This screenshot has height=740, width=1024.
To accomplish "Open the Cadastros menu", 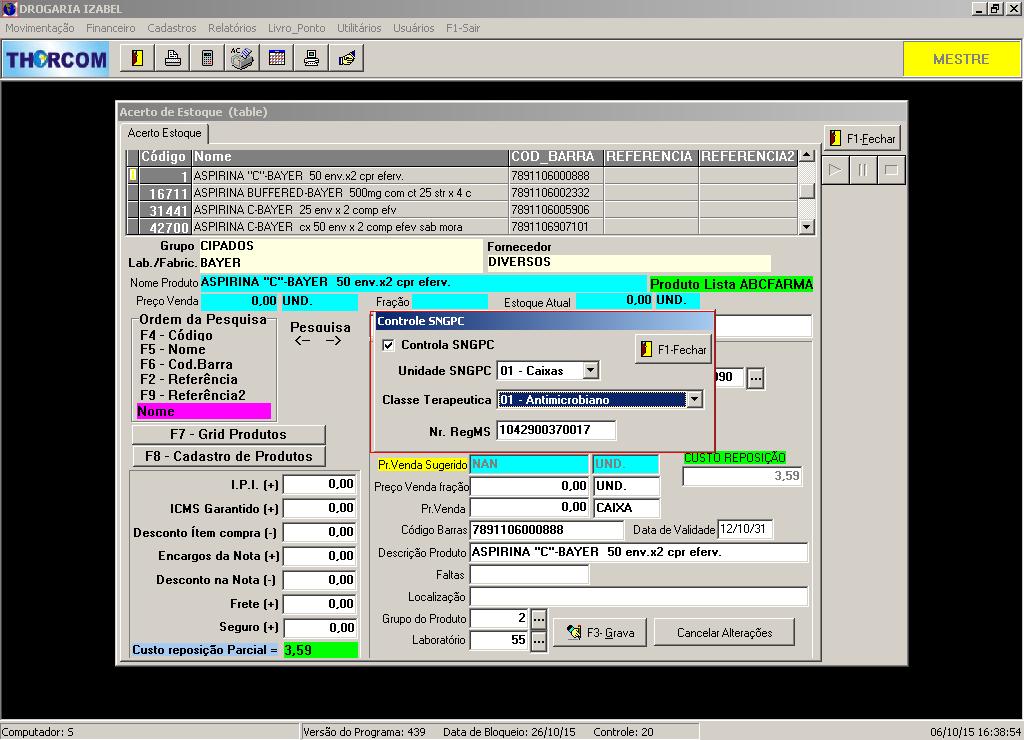I will (172, 28).
